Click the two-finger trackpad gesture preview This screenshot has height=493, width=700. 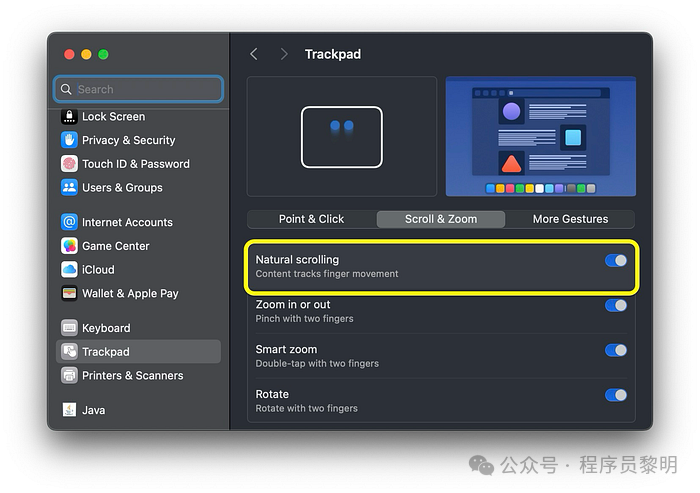coord(342,137)
